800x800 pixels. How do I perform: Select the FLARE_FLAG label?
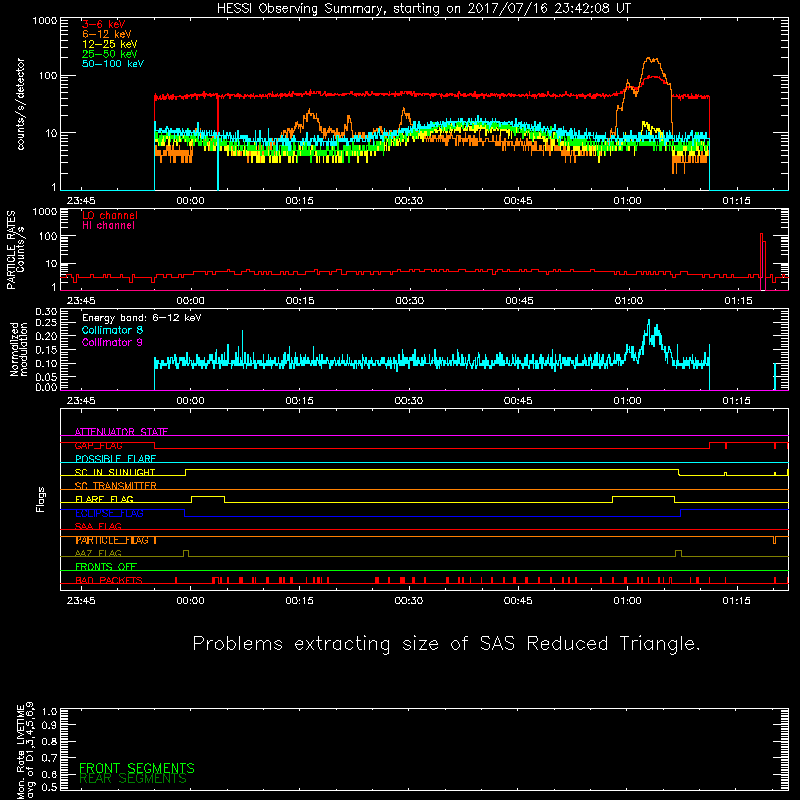coord(104,499)
